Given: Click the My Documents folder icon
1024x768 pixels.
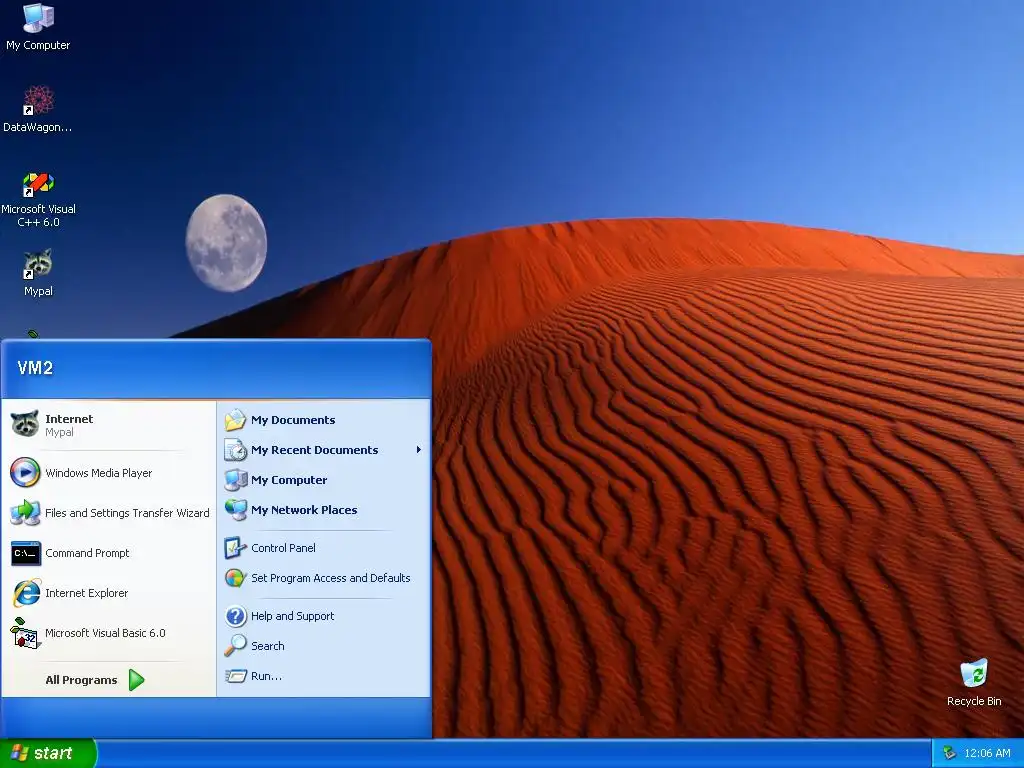Looking at the screenshot, I should (x=235, y=420).
